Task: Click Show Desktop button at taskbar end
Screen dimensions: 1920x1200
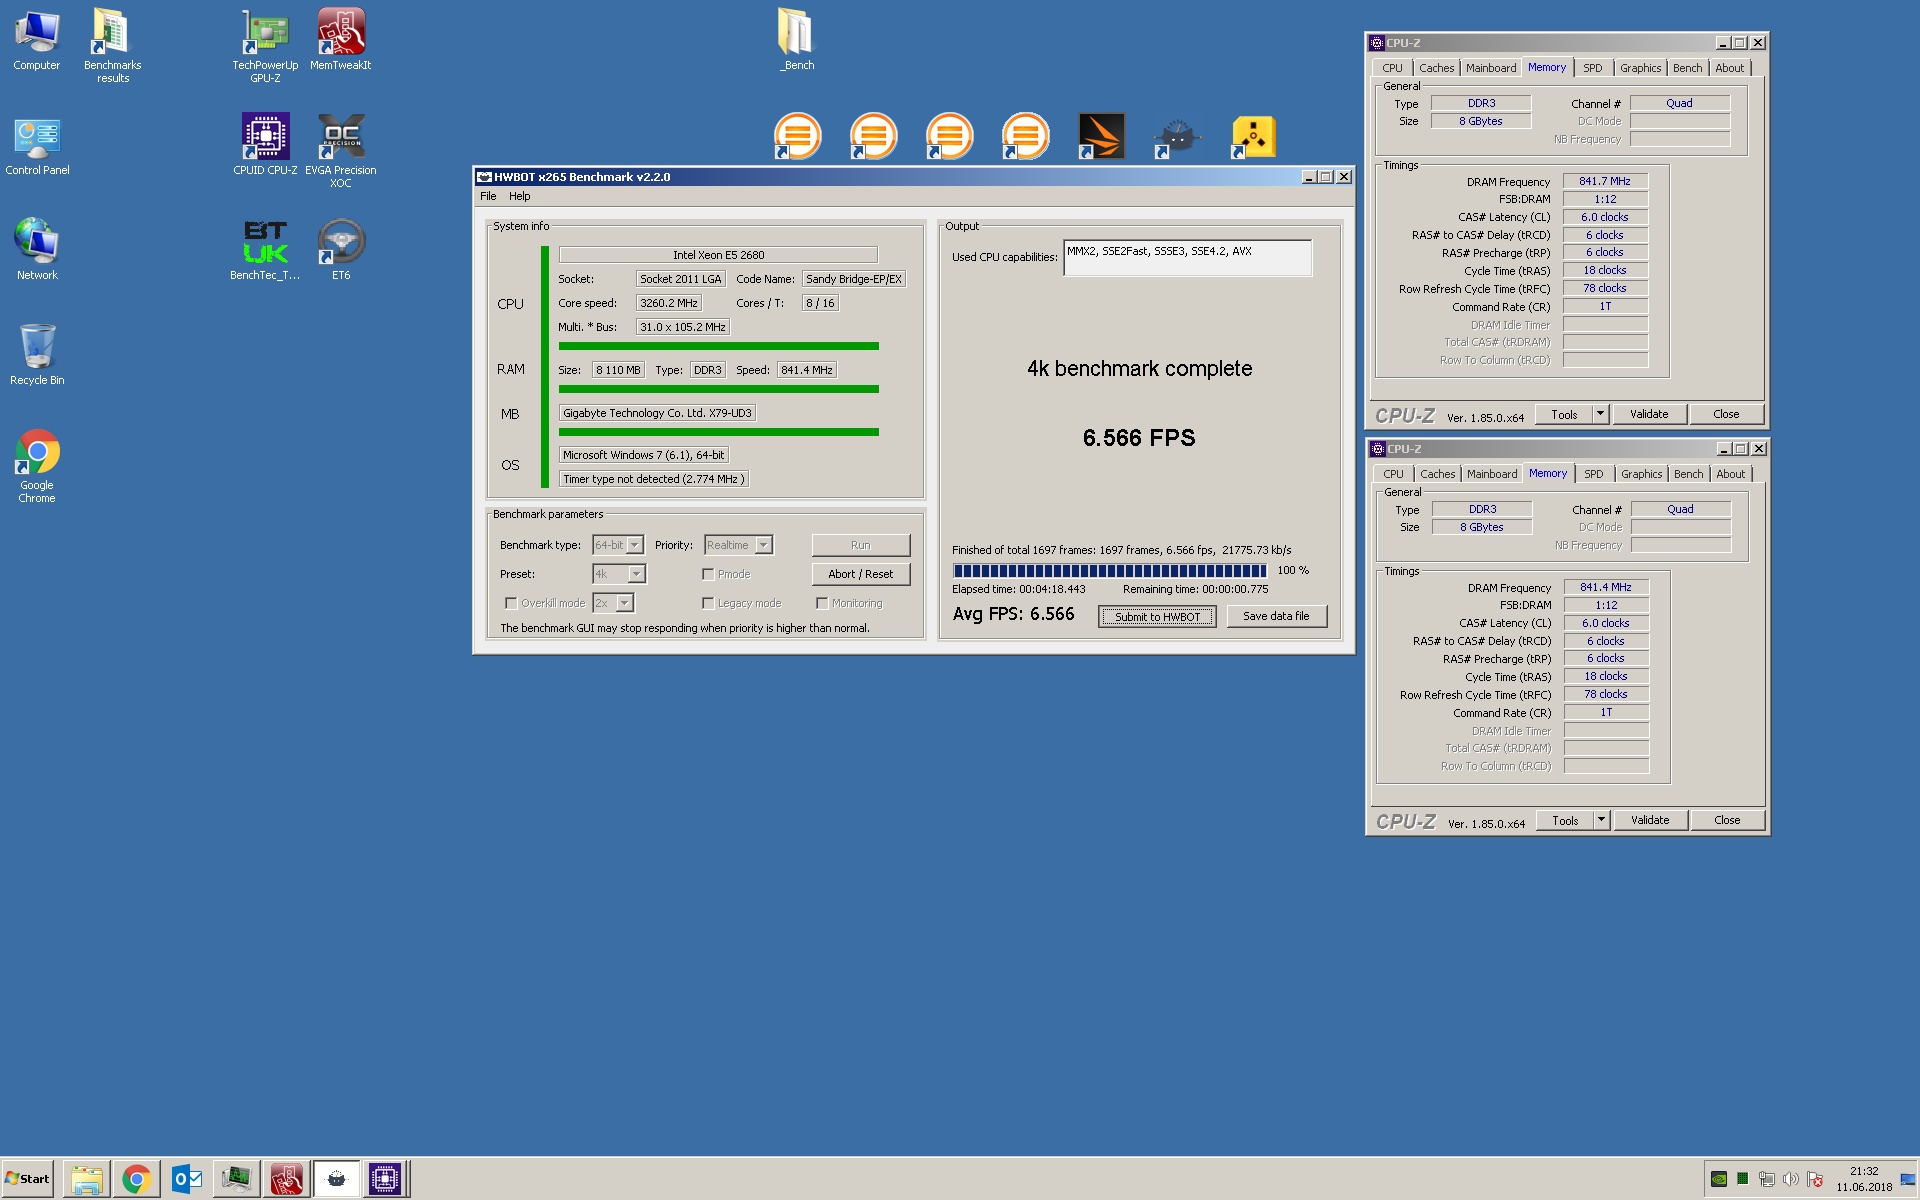Action: pyautogui.click(x=1910, y=1179)
